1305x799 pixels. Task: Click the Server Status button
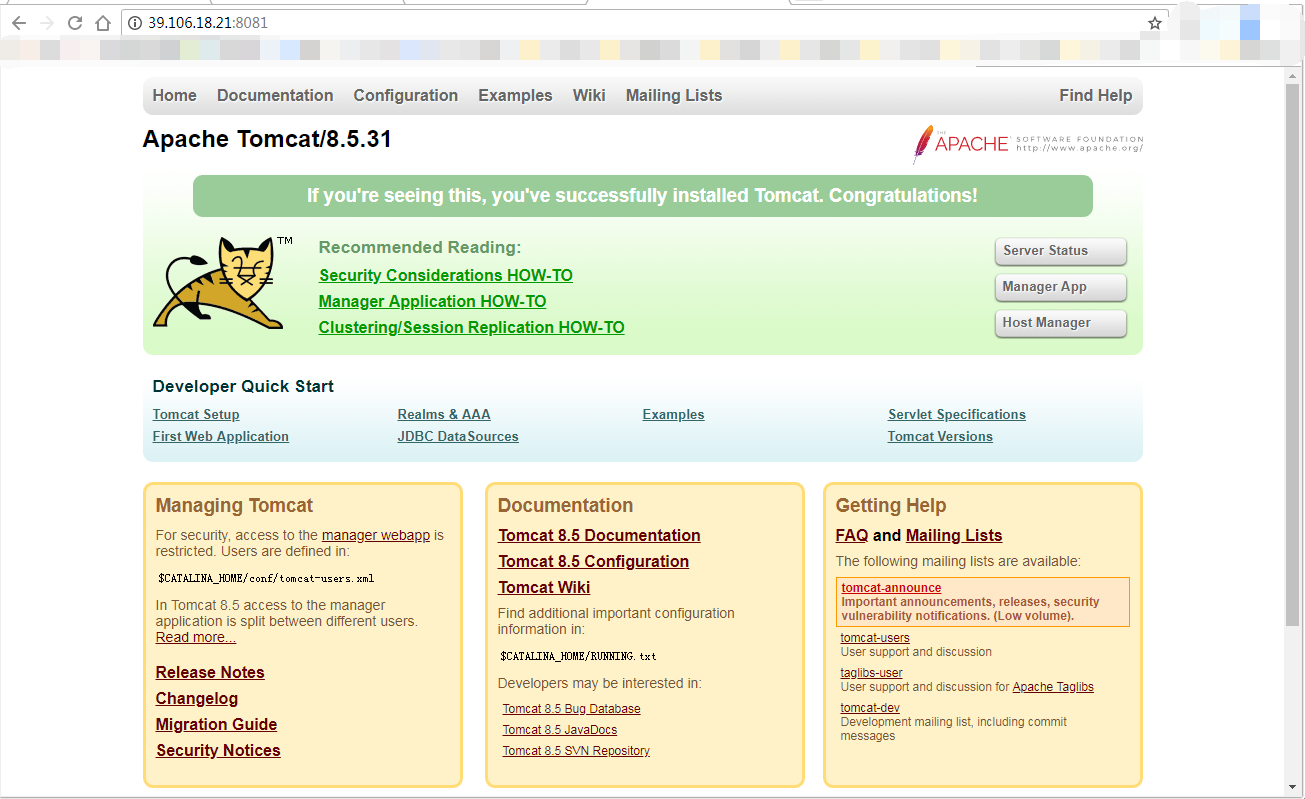tap(1060, 251)
